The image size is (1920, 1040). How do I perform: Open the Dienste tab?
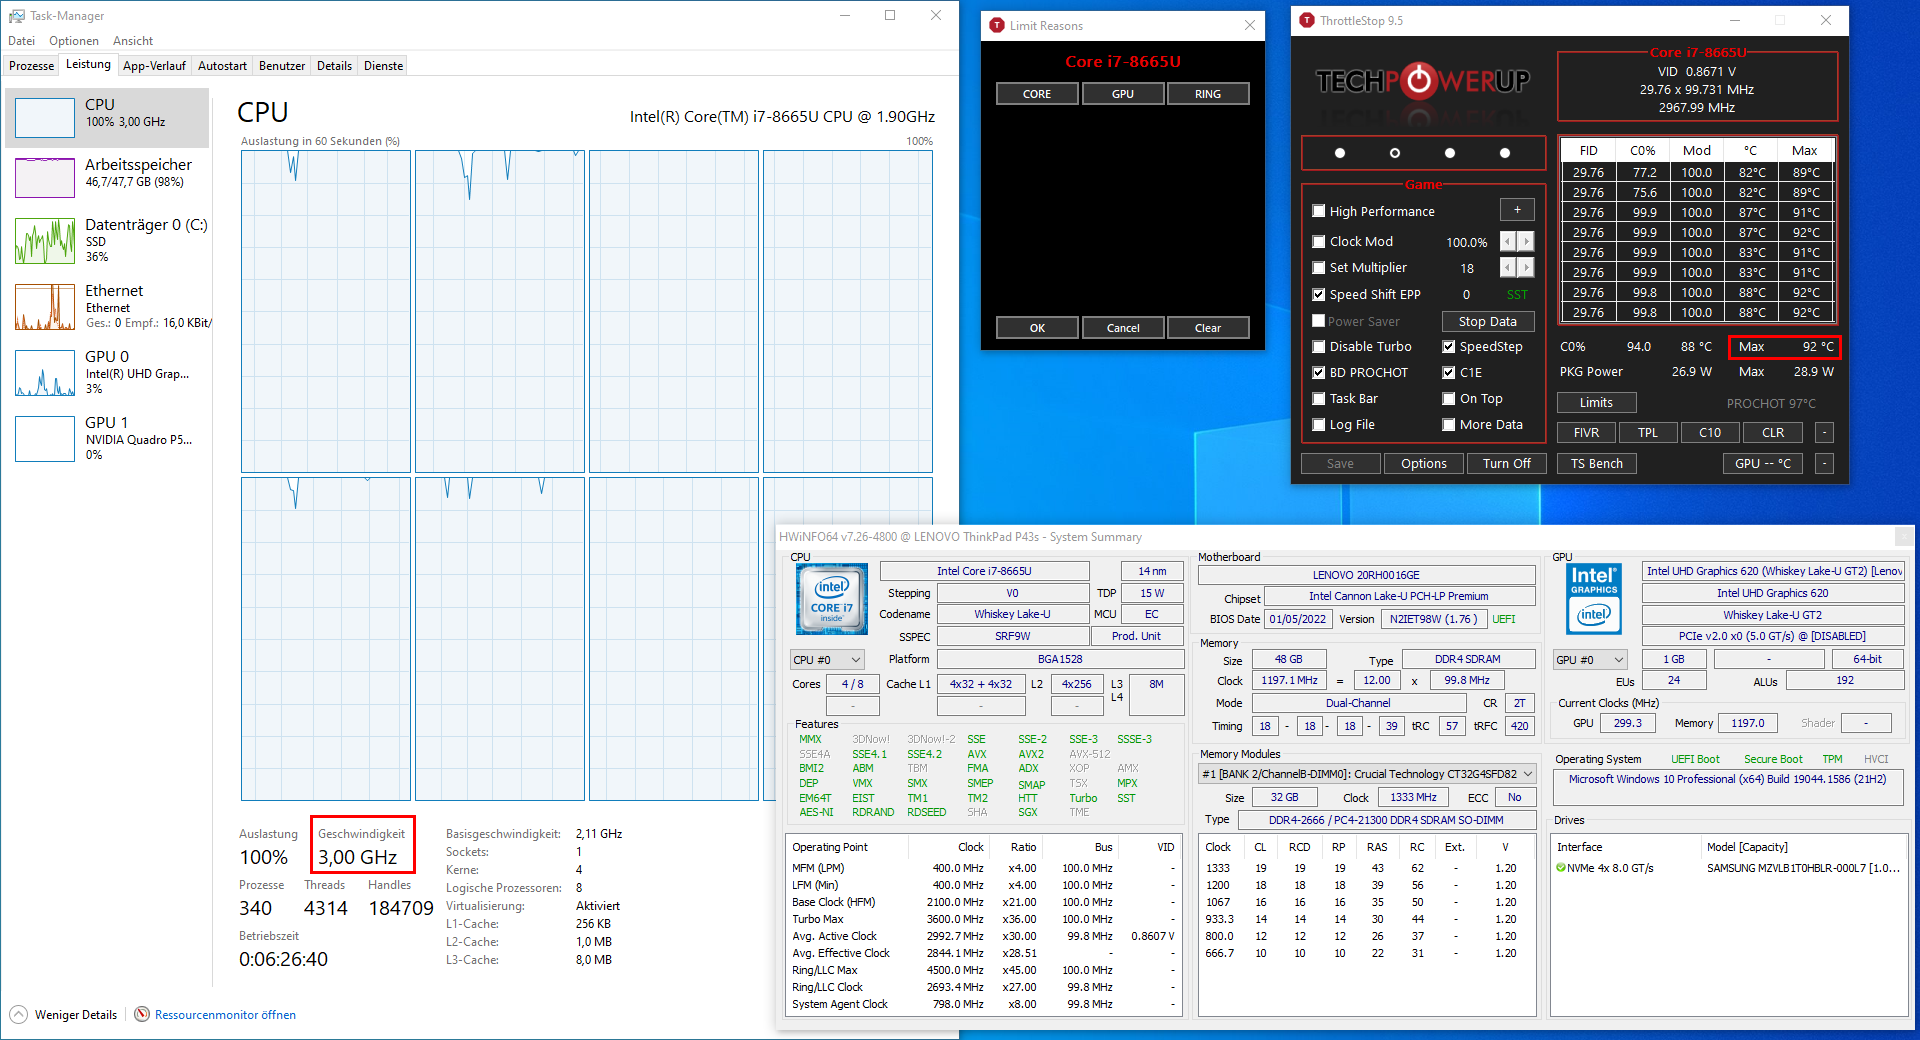tap(383, 65)
